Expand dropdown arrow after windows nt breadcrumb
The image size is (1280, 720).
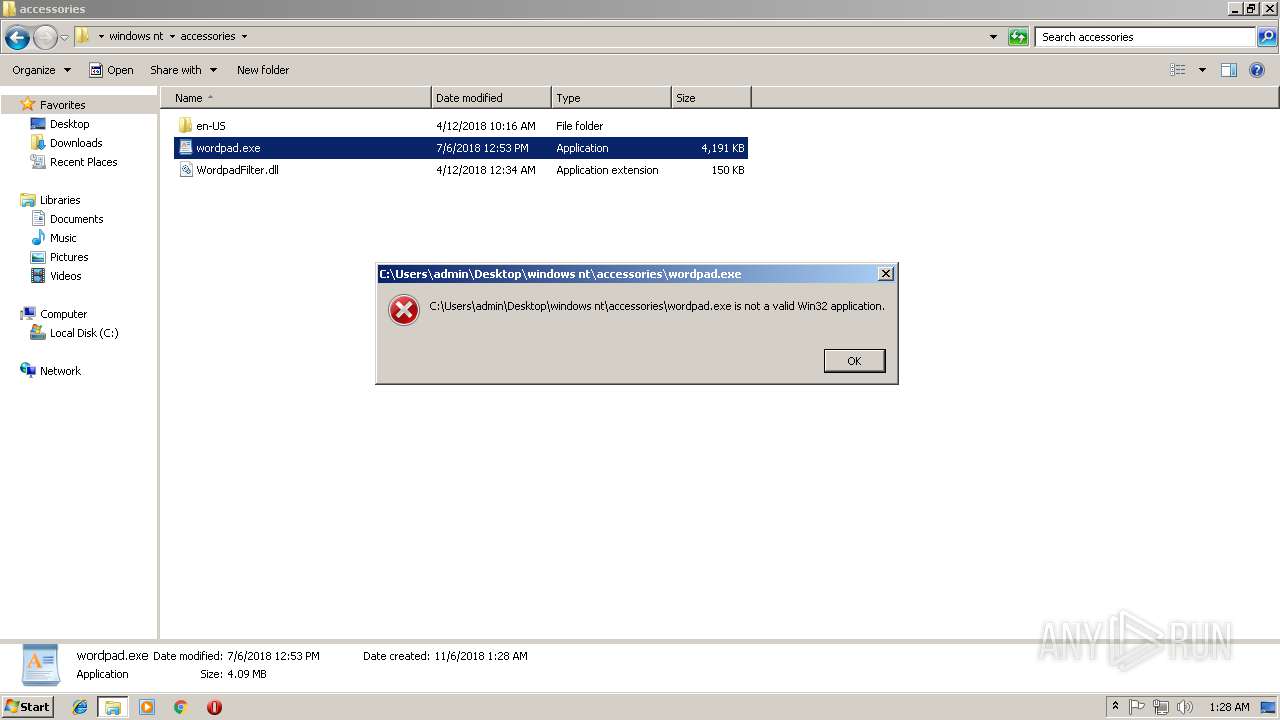tap(172, 36)
